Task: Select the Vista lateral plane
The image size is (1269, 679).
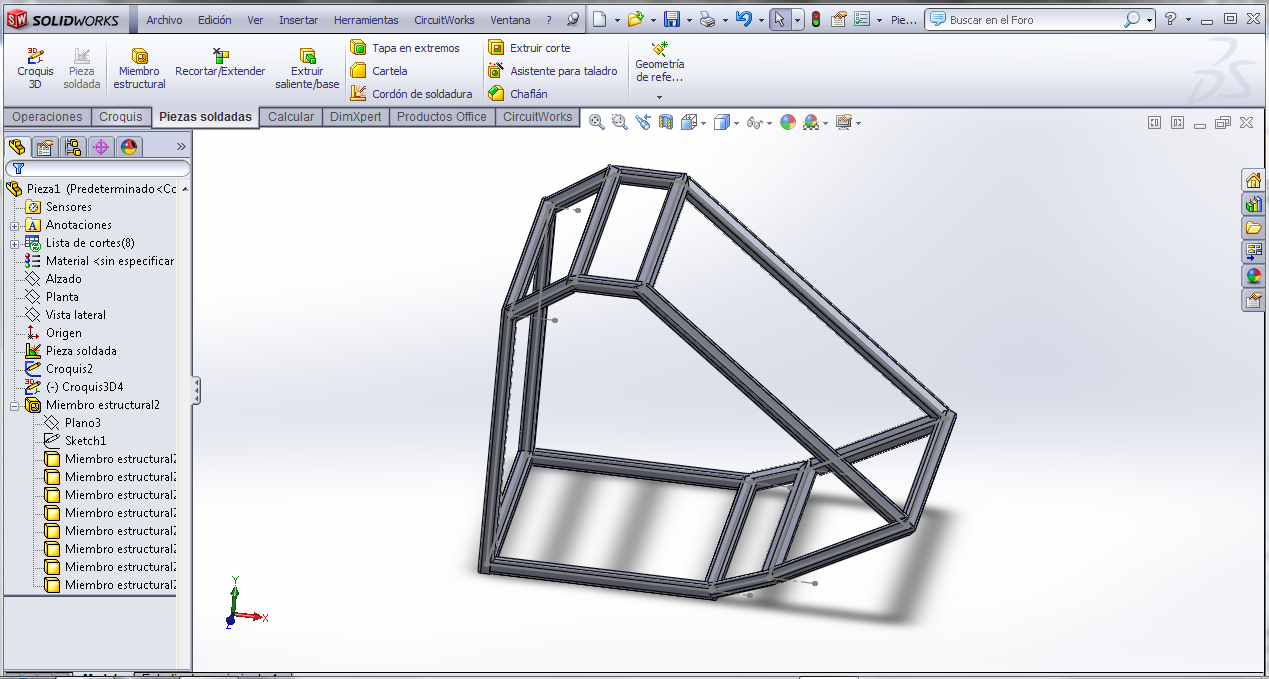Action: coord(75,315)
